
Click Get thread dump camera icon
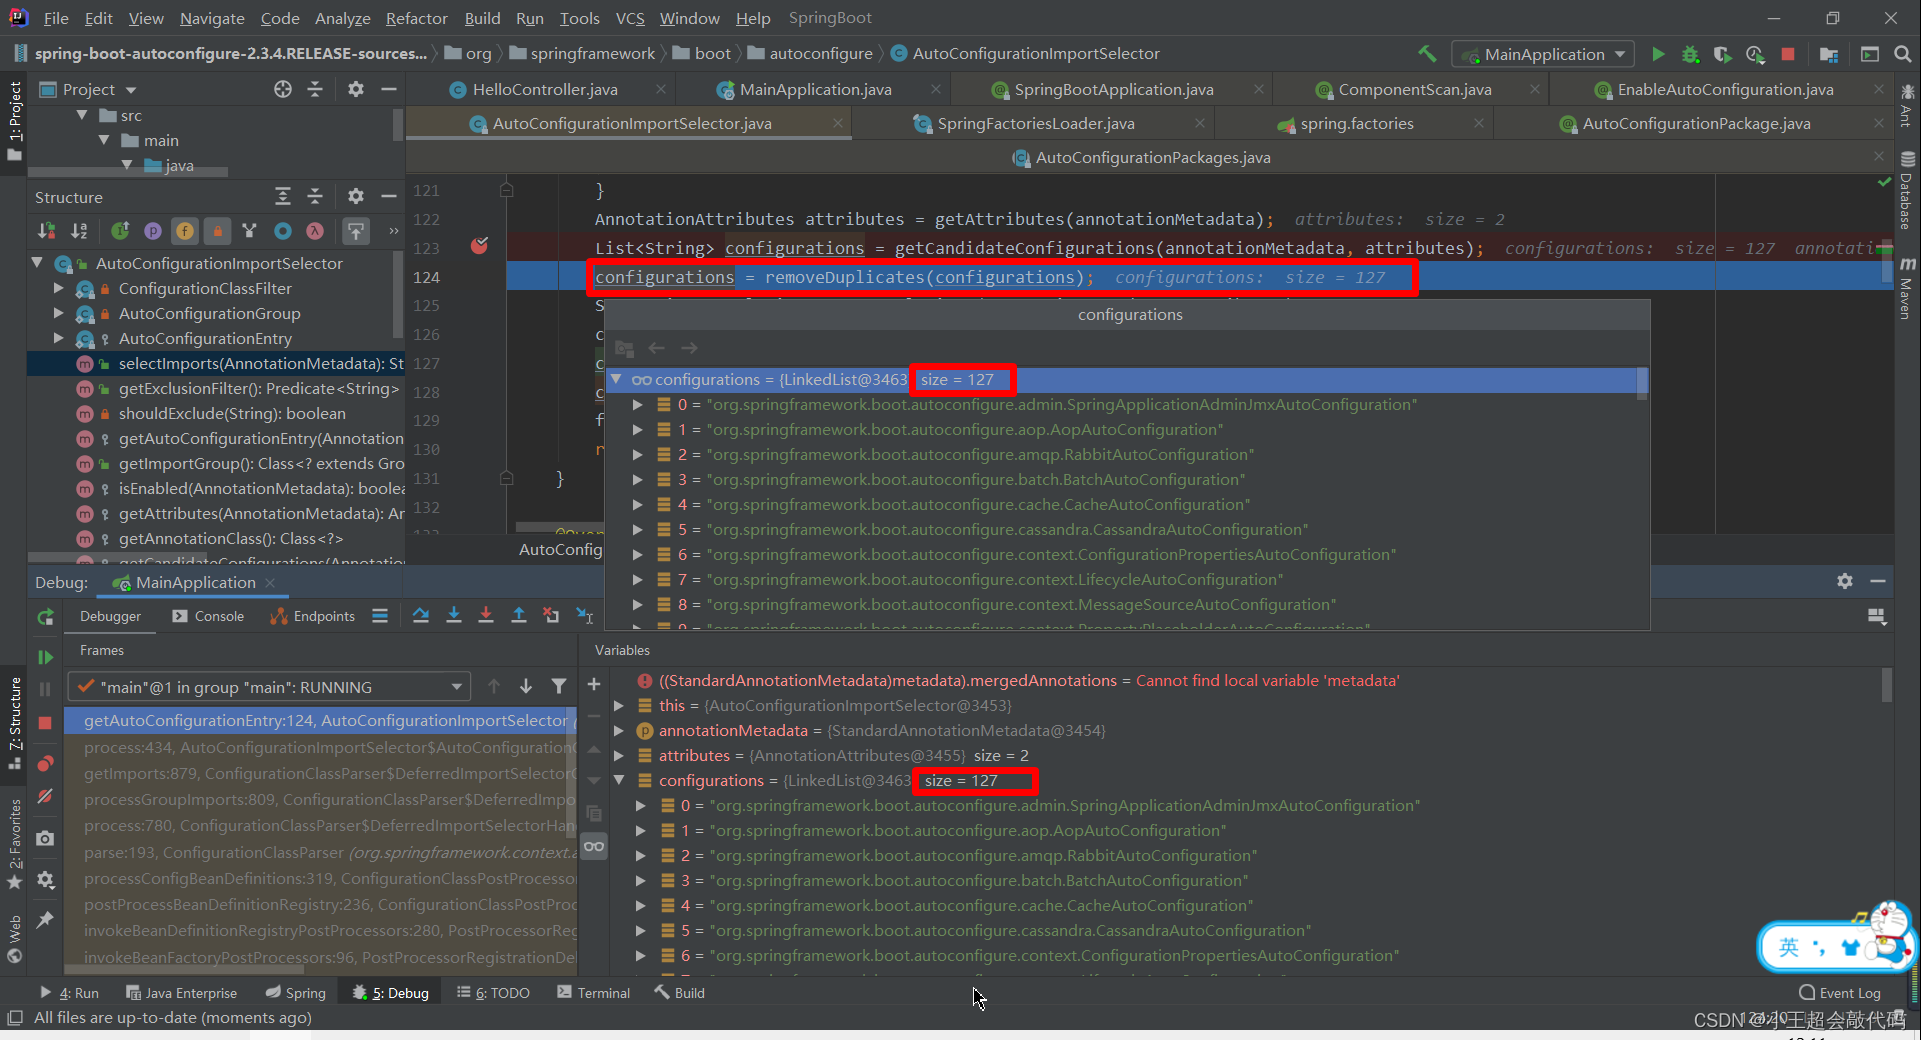pos(45,838)
